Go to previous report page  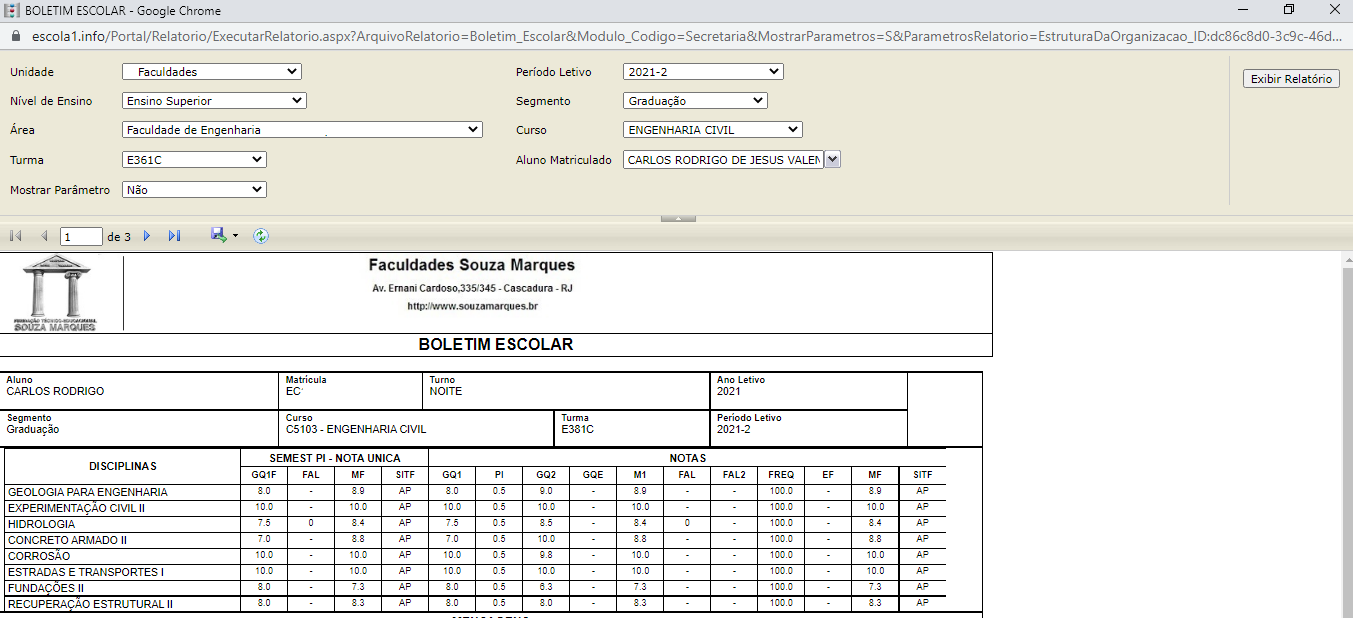(x=44, y=236)
